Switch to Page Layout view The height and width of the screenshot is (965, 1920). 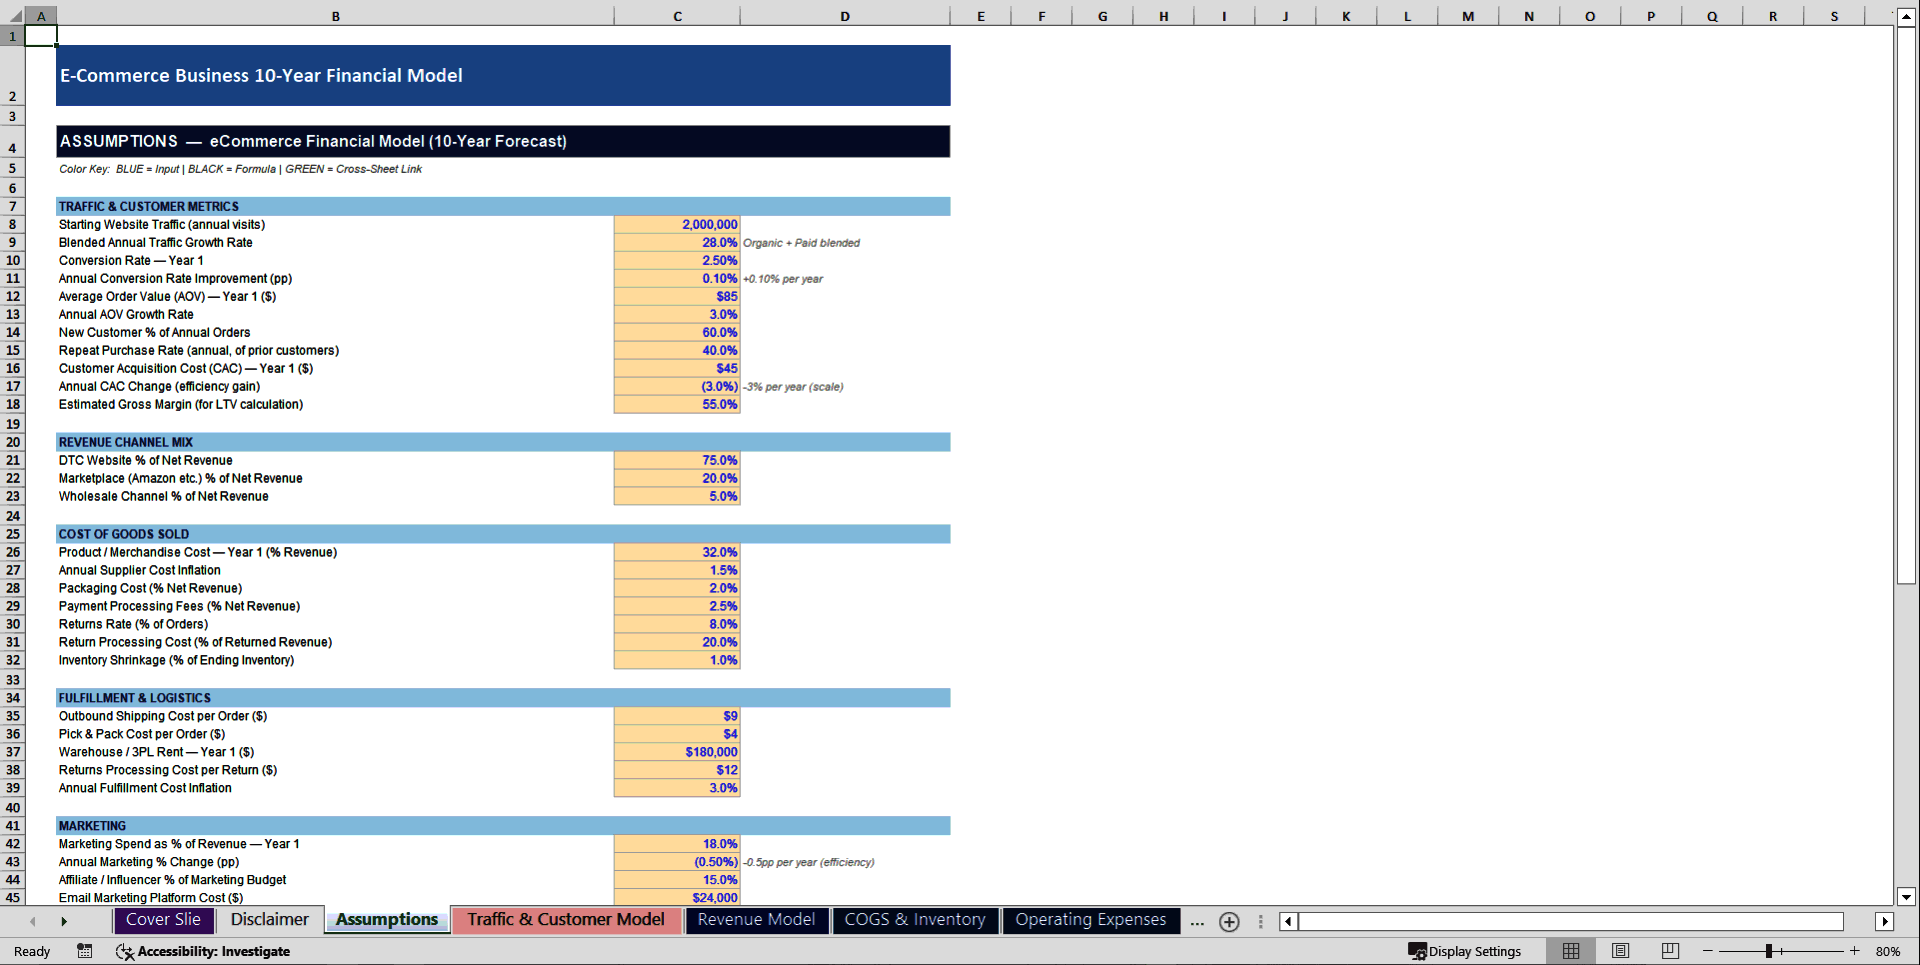tap(1620, 951)
